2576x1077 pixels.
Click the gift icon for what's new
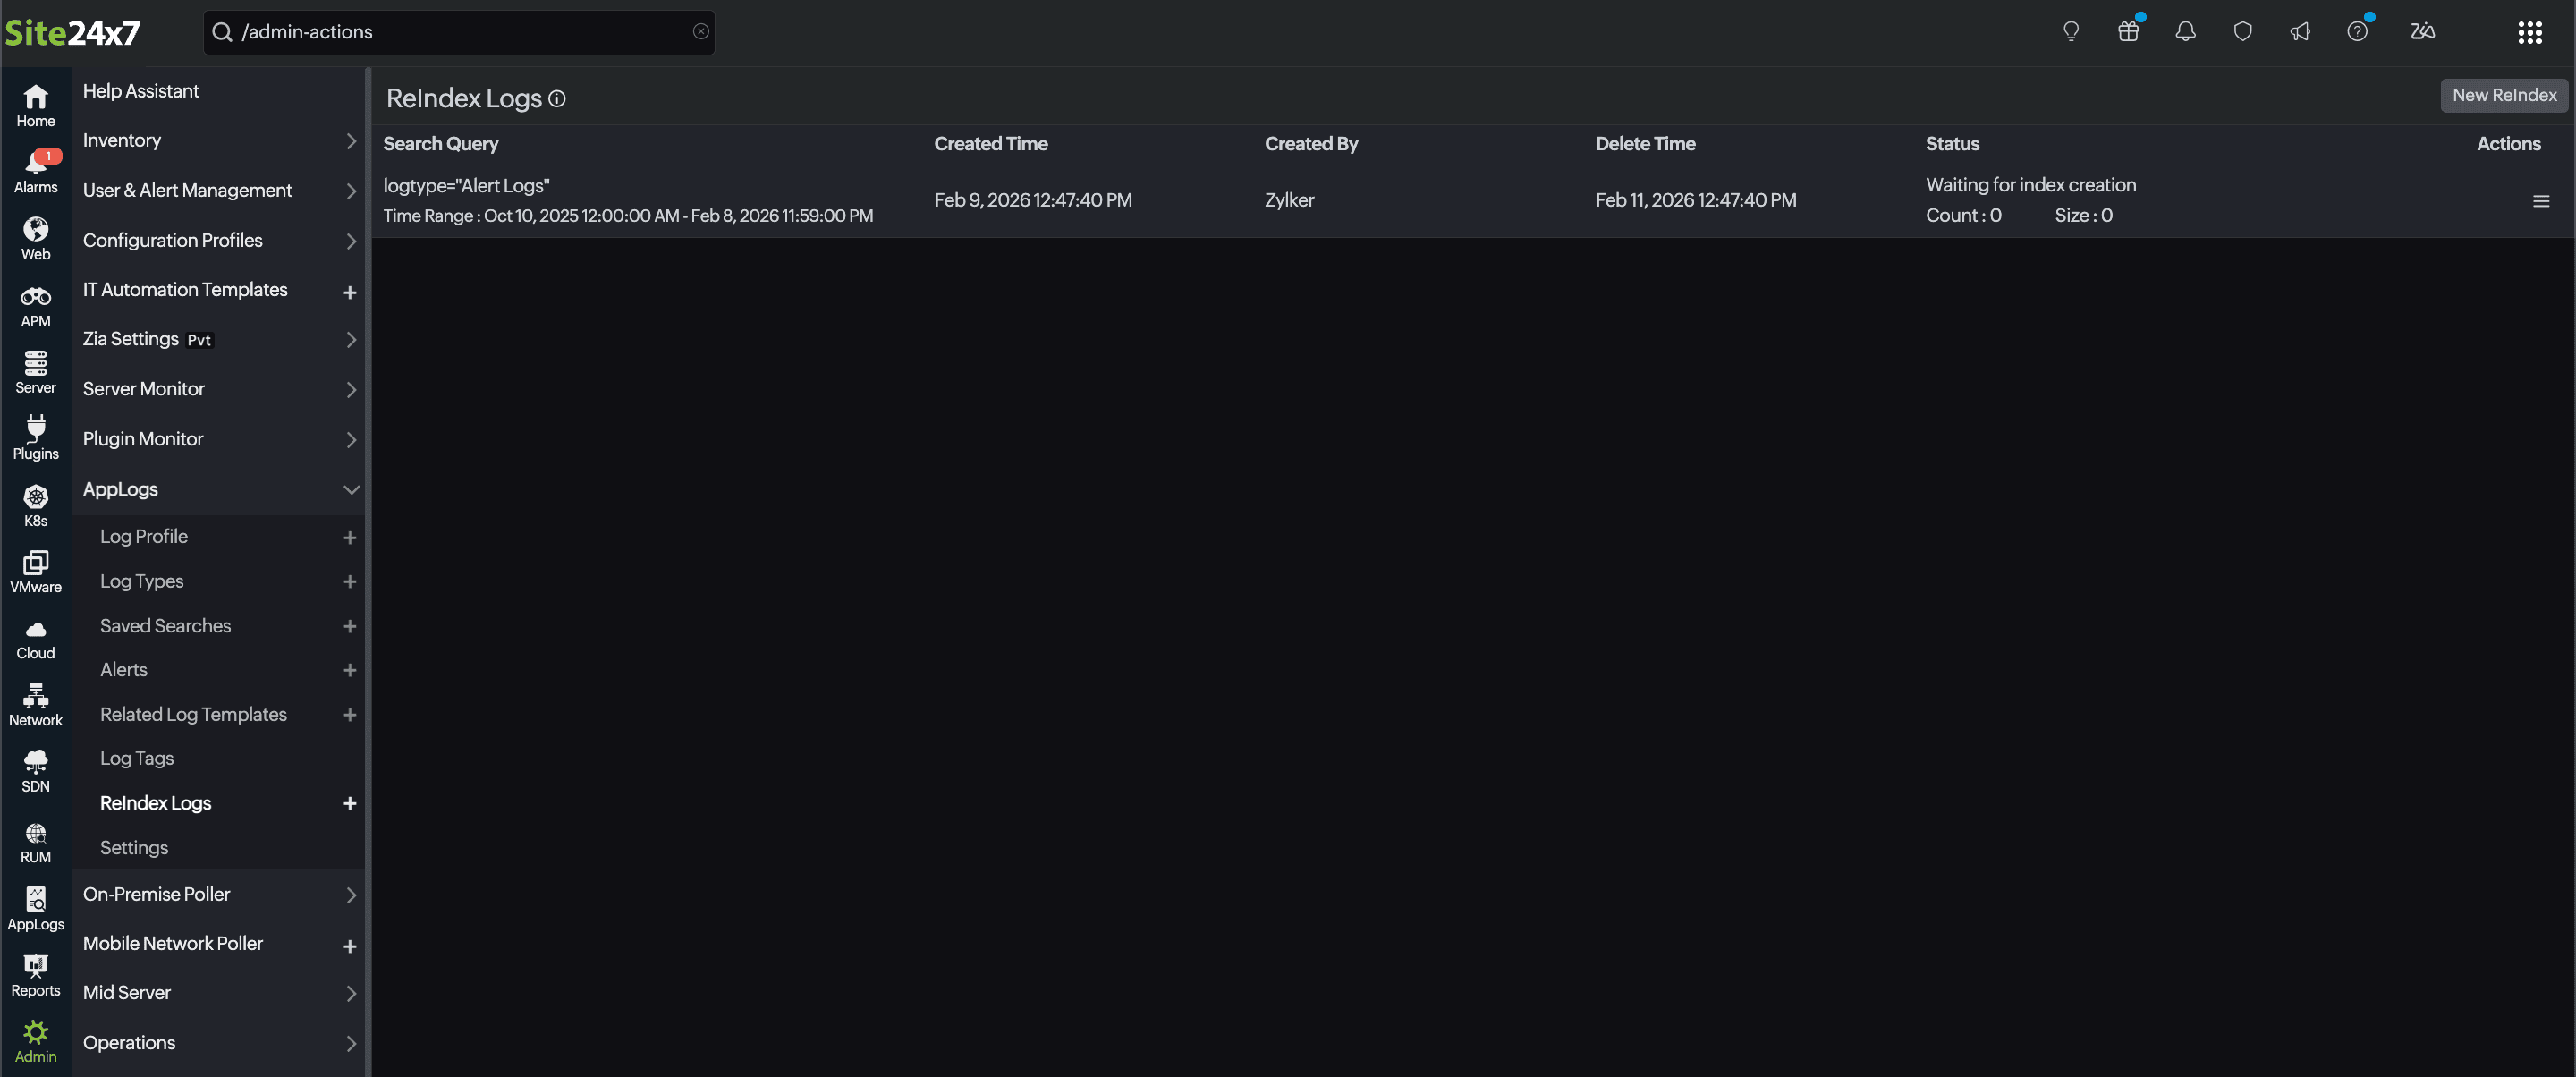click(2127, 31)
